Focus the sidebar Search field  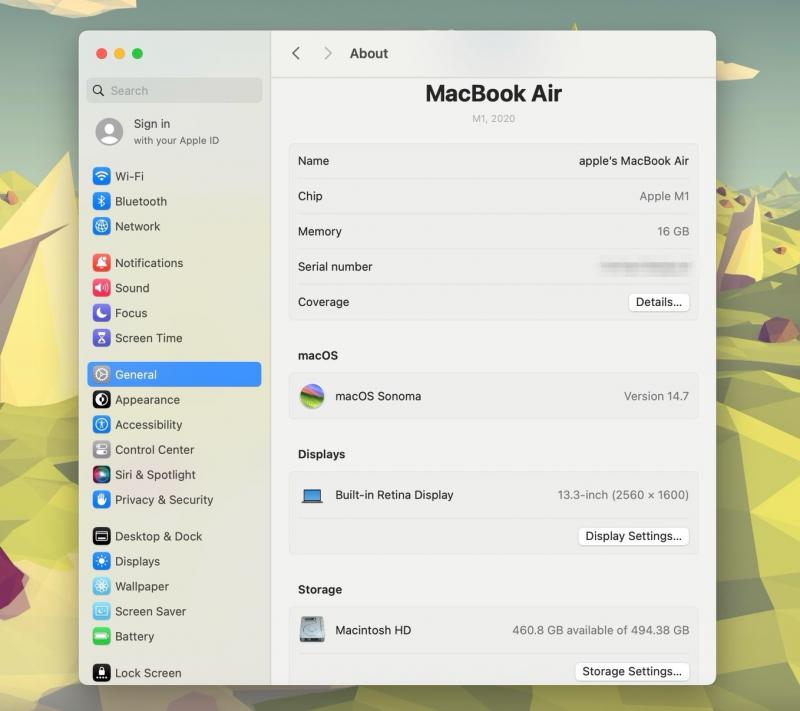(x=174, y=90)
